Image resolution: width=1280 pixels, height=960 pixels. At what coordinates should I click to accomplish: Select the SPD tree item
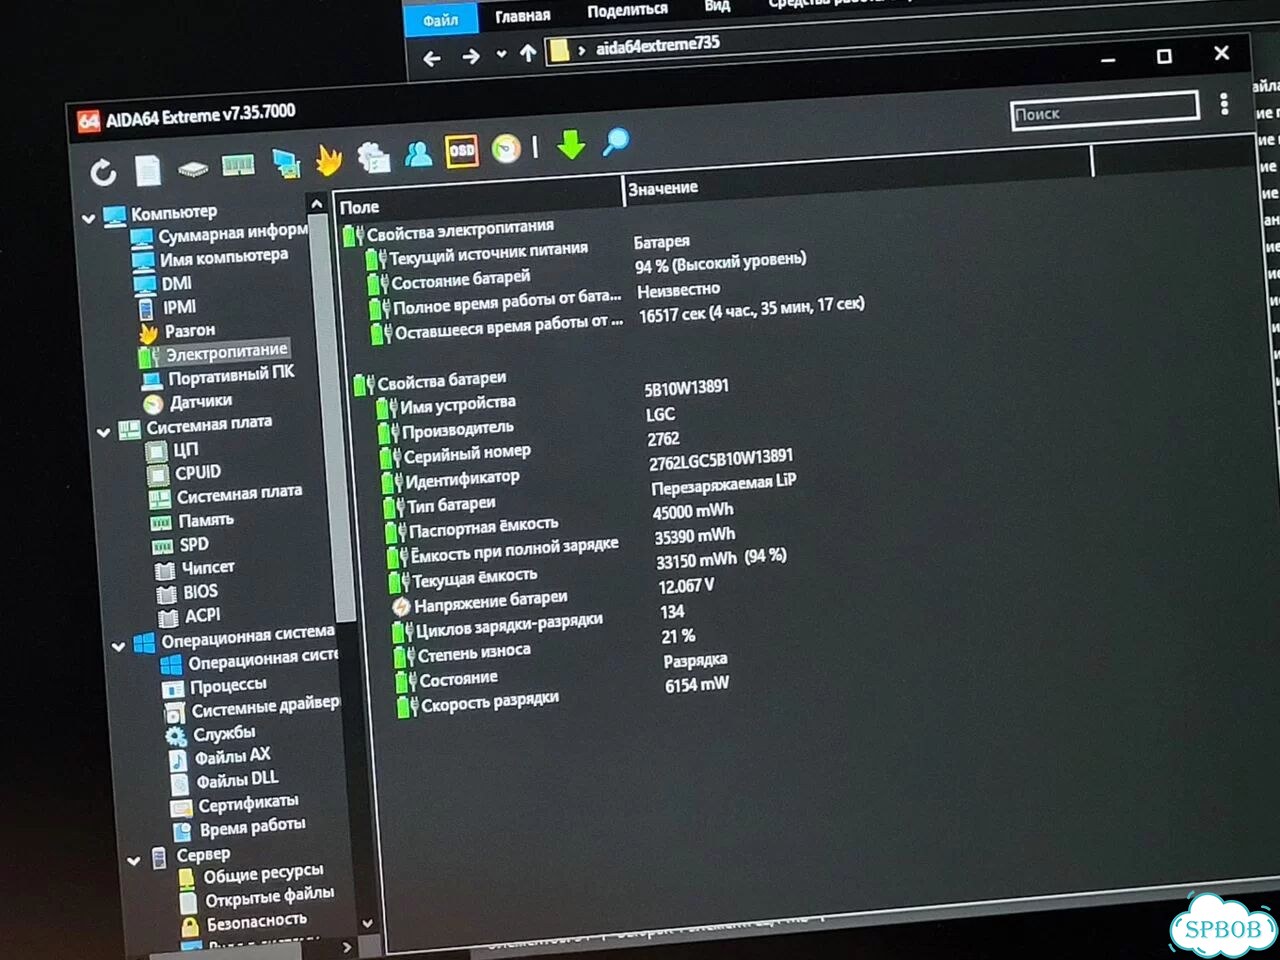click(x=181, y=546)
